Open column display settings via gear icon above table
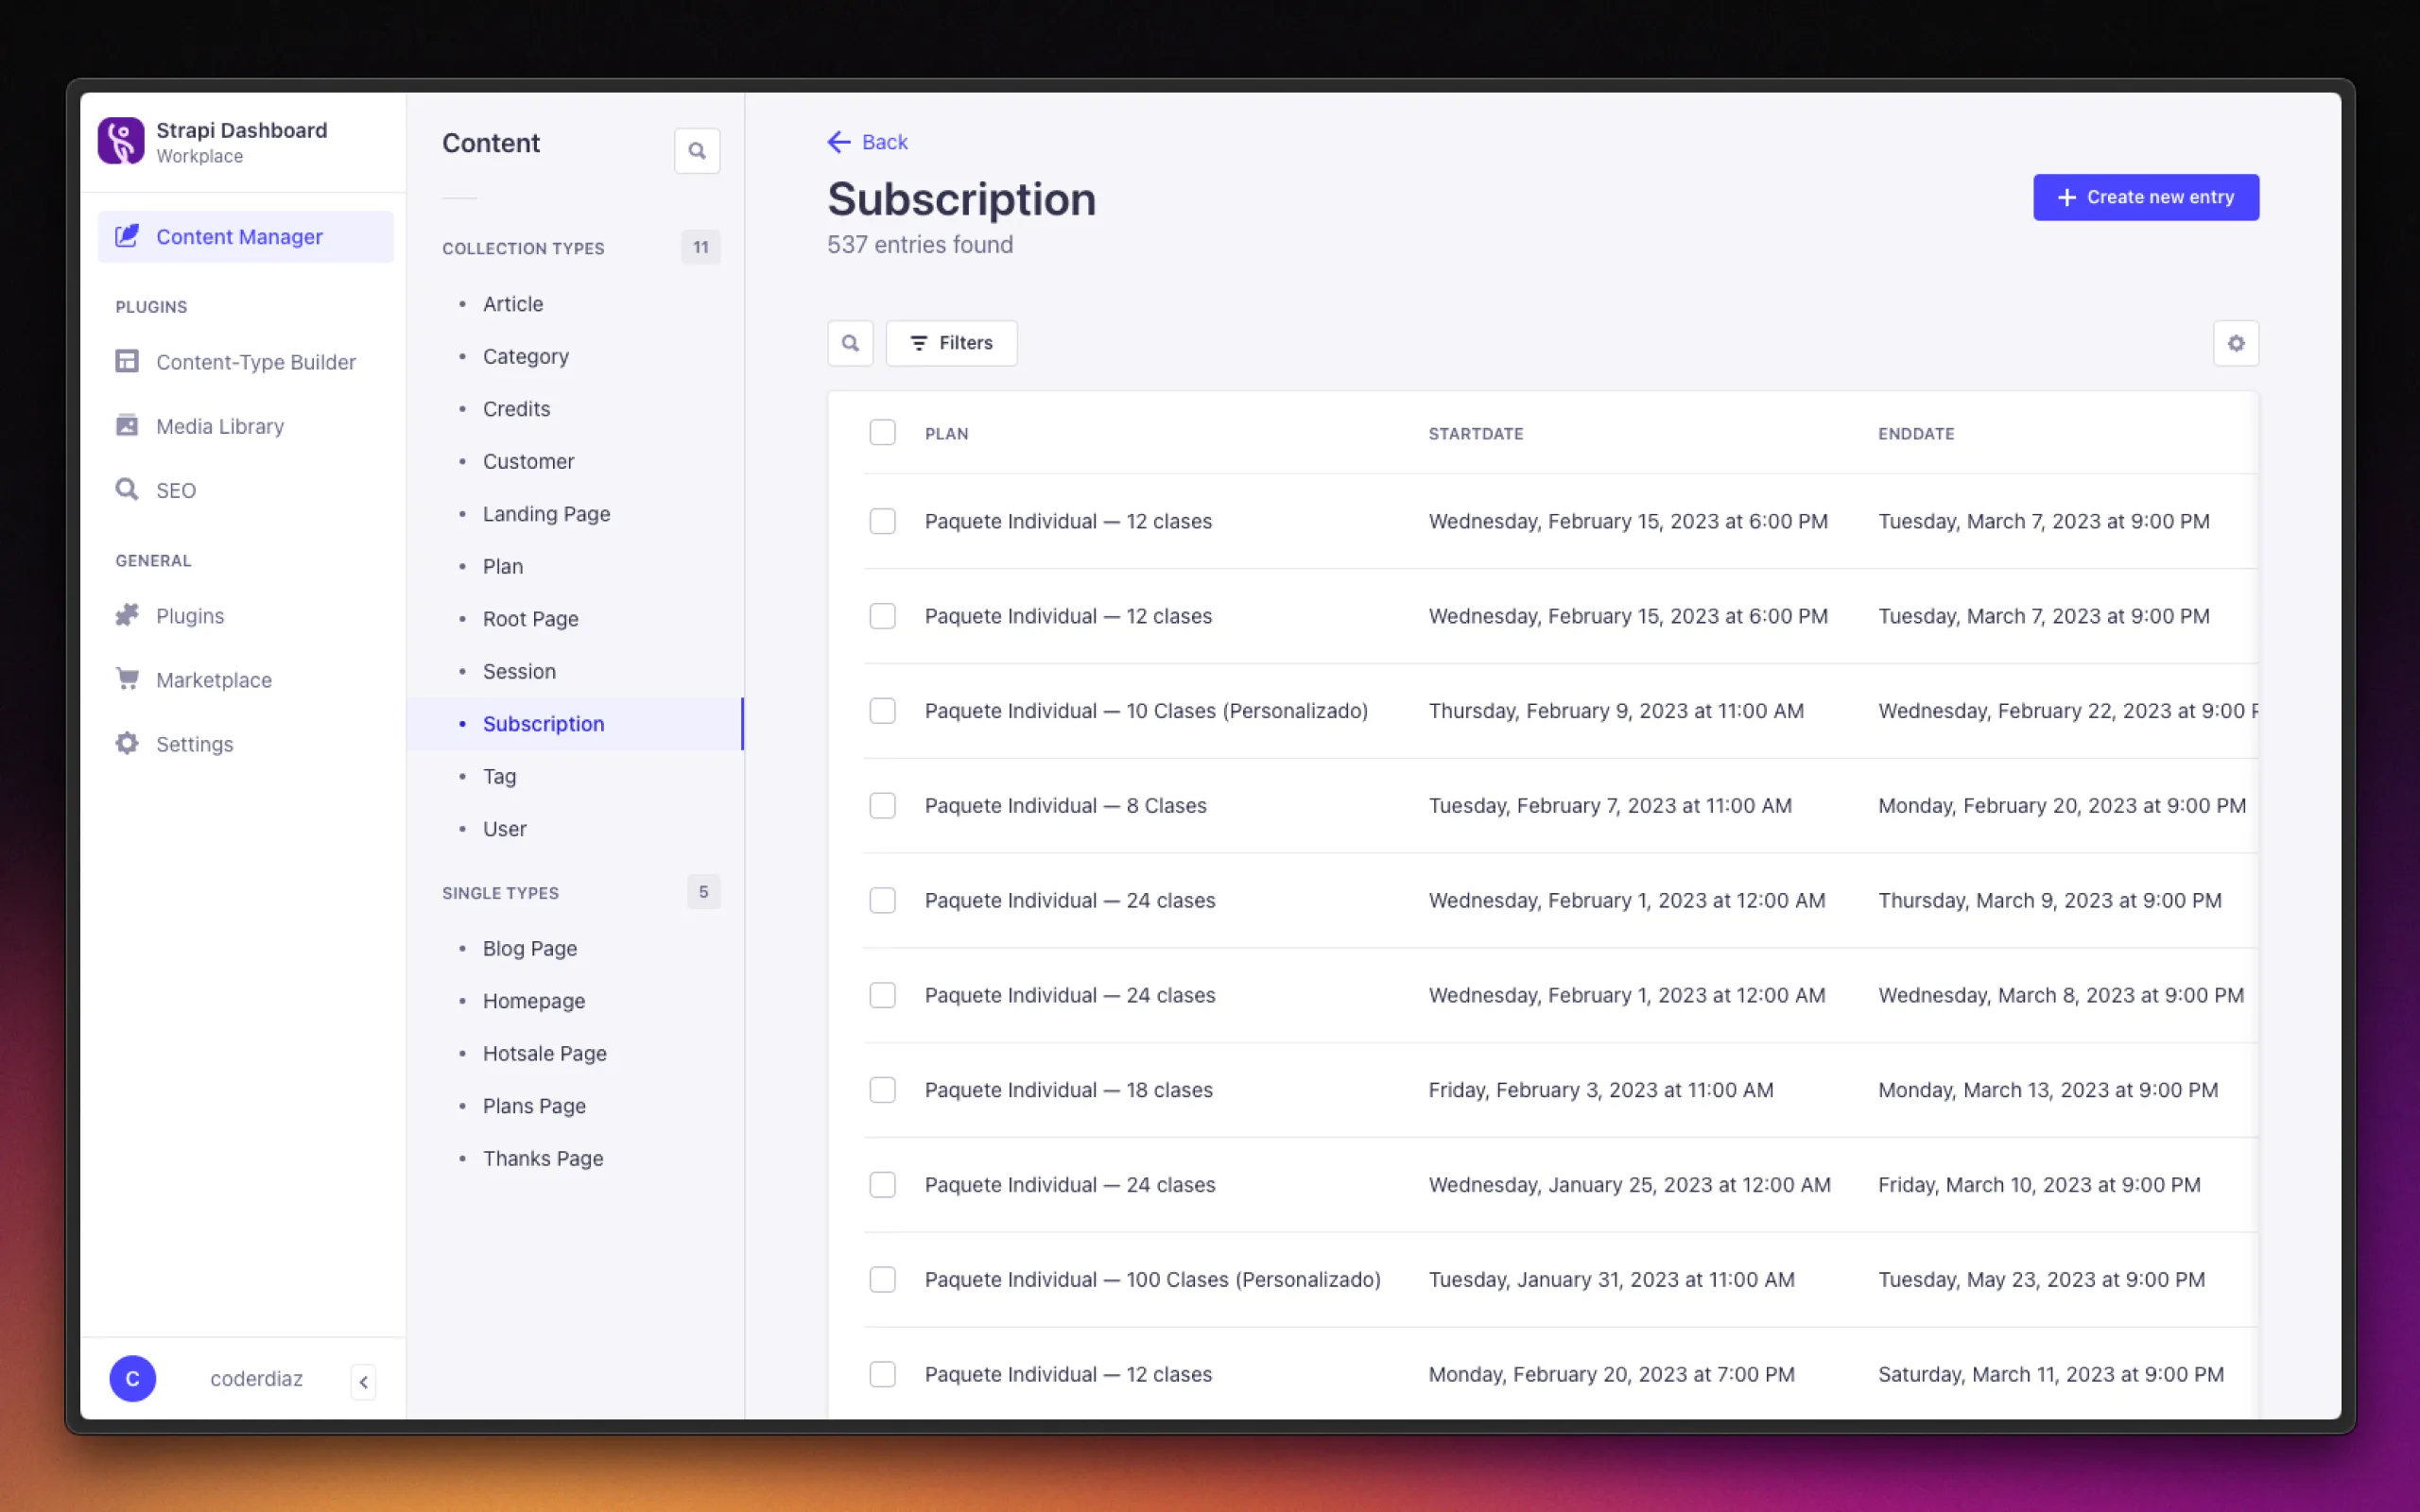Viewport: 2420px width, 1512px height. (x=2237, y=343)
